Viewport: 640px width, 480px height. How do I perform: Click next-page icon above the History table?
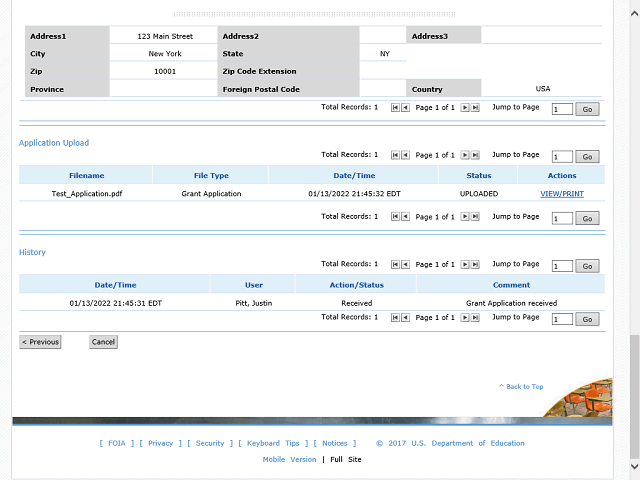[x=465, y=265]
